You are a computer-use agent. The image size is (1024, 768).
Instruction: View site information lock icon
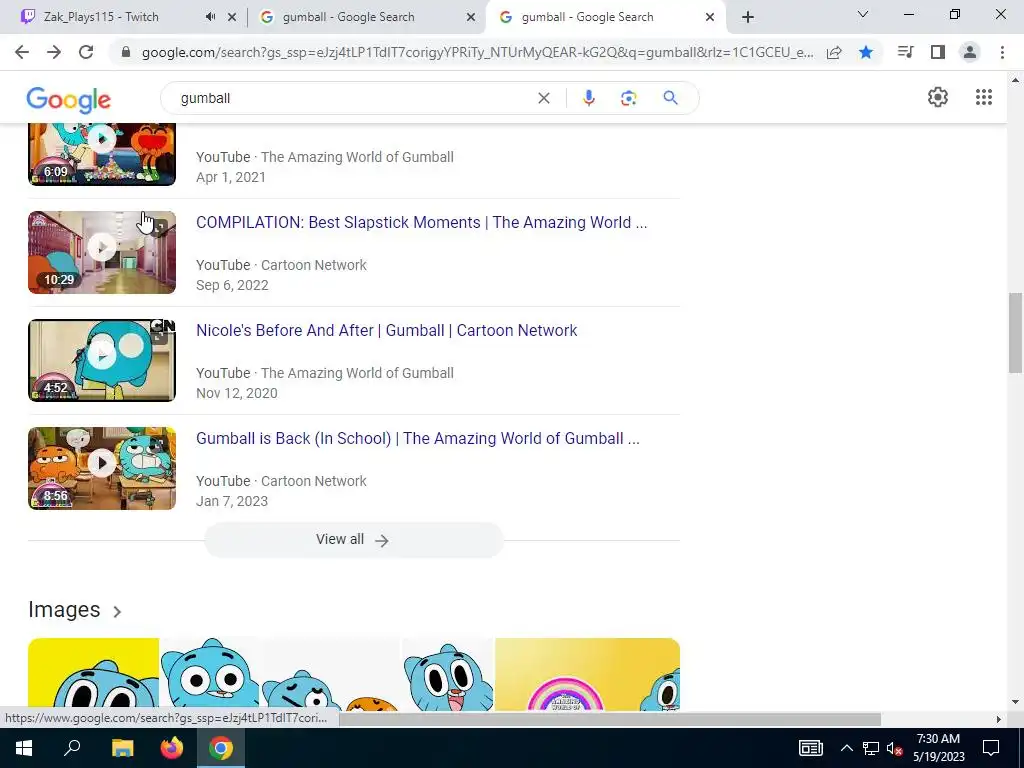126,53
